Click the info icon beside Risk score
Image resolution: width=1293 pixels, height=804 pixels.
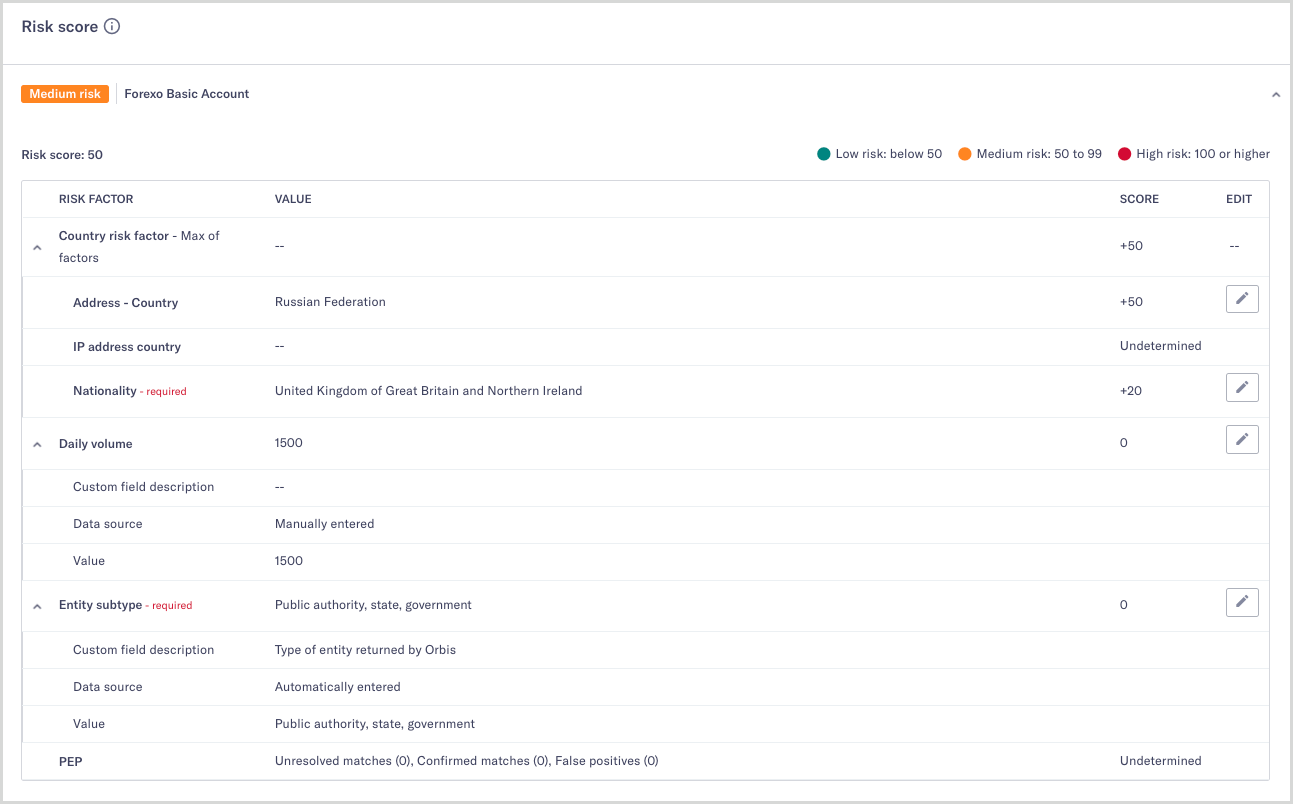pyautogui.click(x=110, y=27)
